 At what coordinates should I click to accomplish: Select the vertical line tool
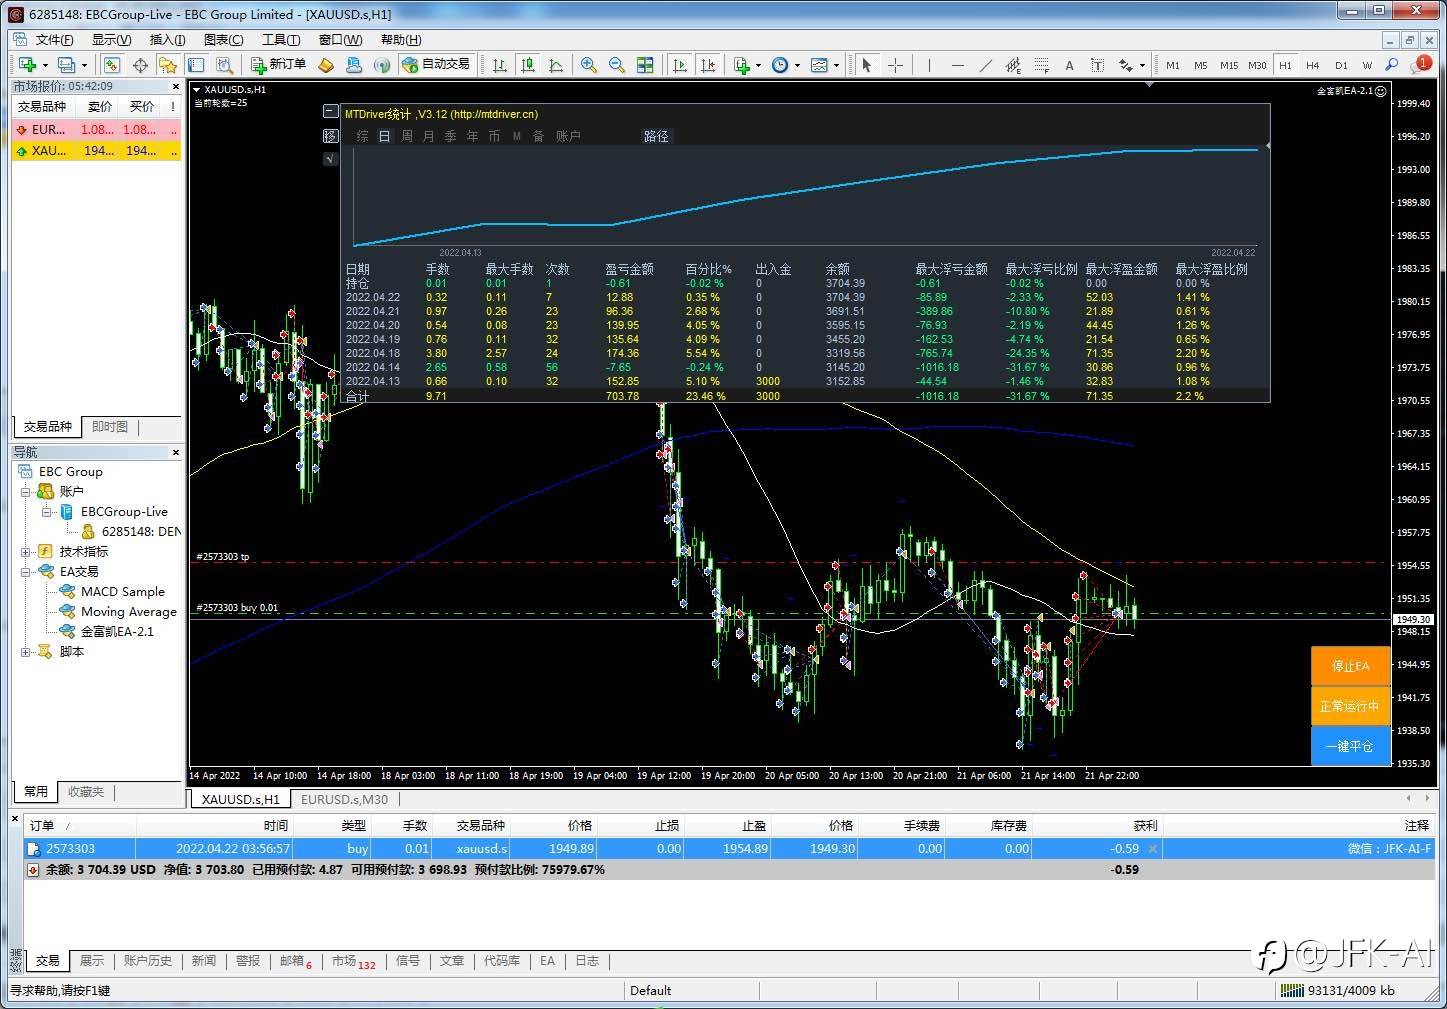929,65
